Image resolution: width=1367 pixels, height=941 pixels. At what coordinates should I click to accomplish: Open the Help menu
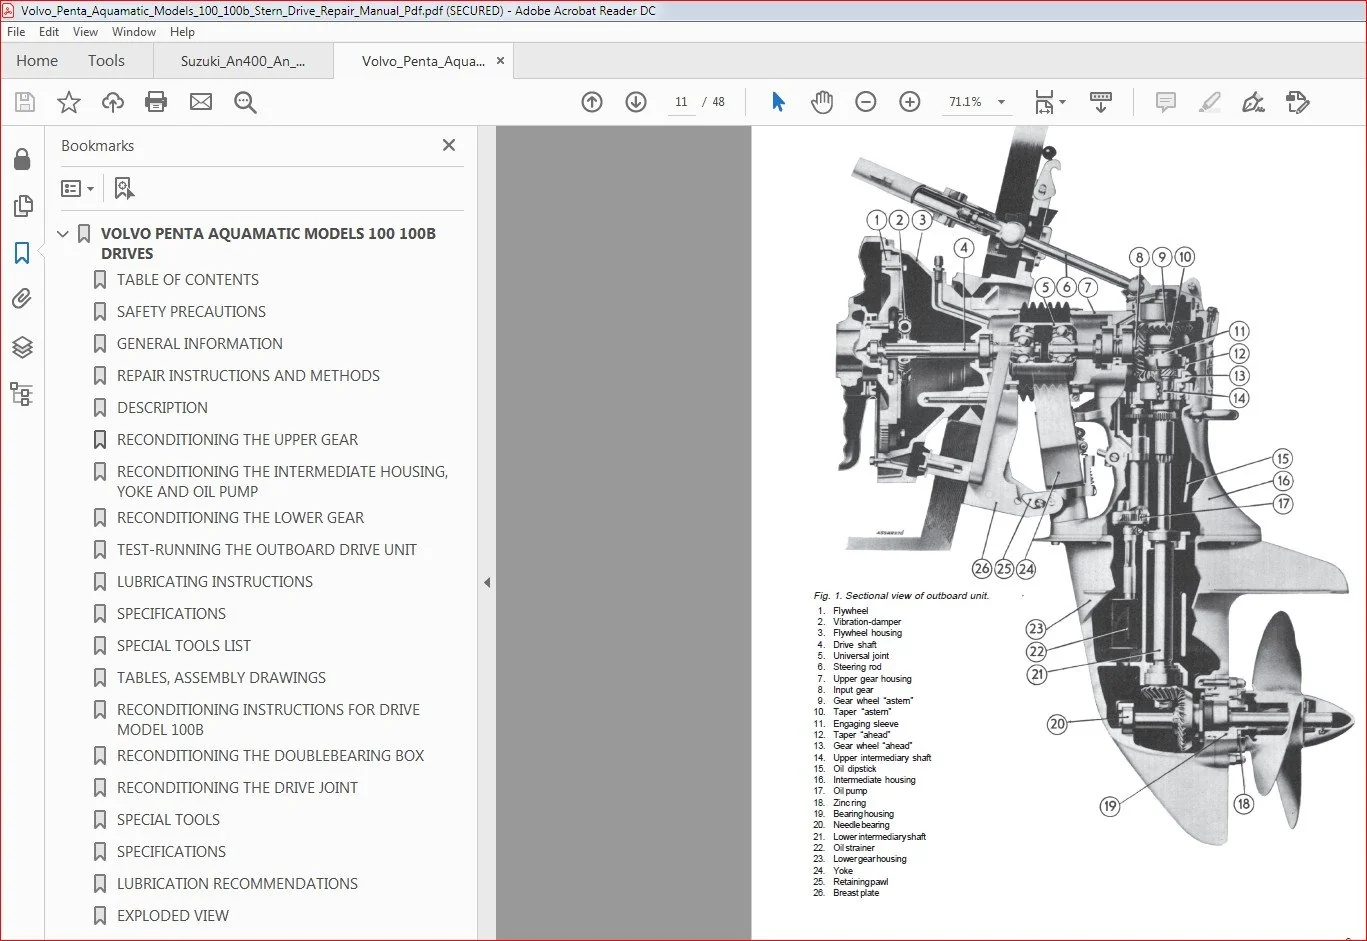[182, 32]
